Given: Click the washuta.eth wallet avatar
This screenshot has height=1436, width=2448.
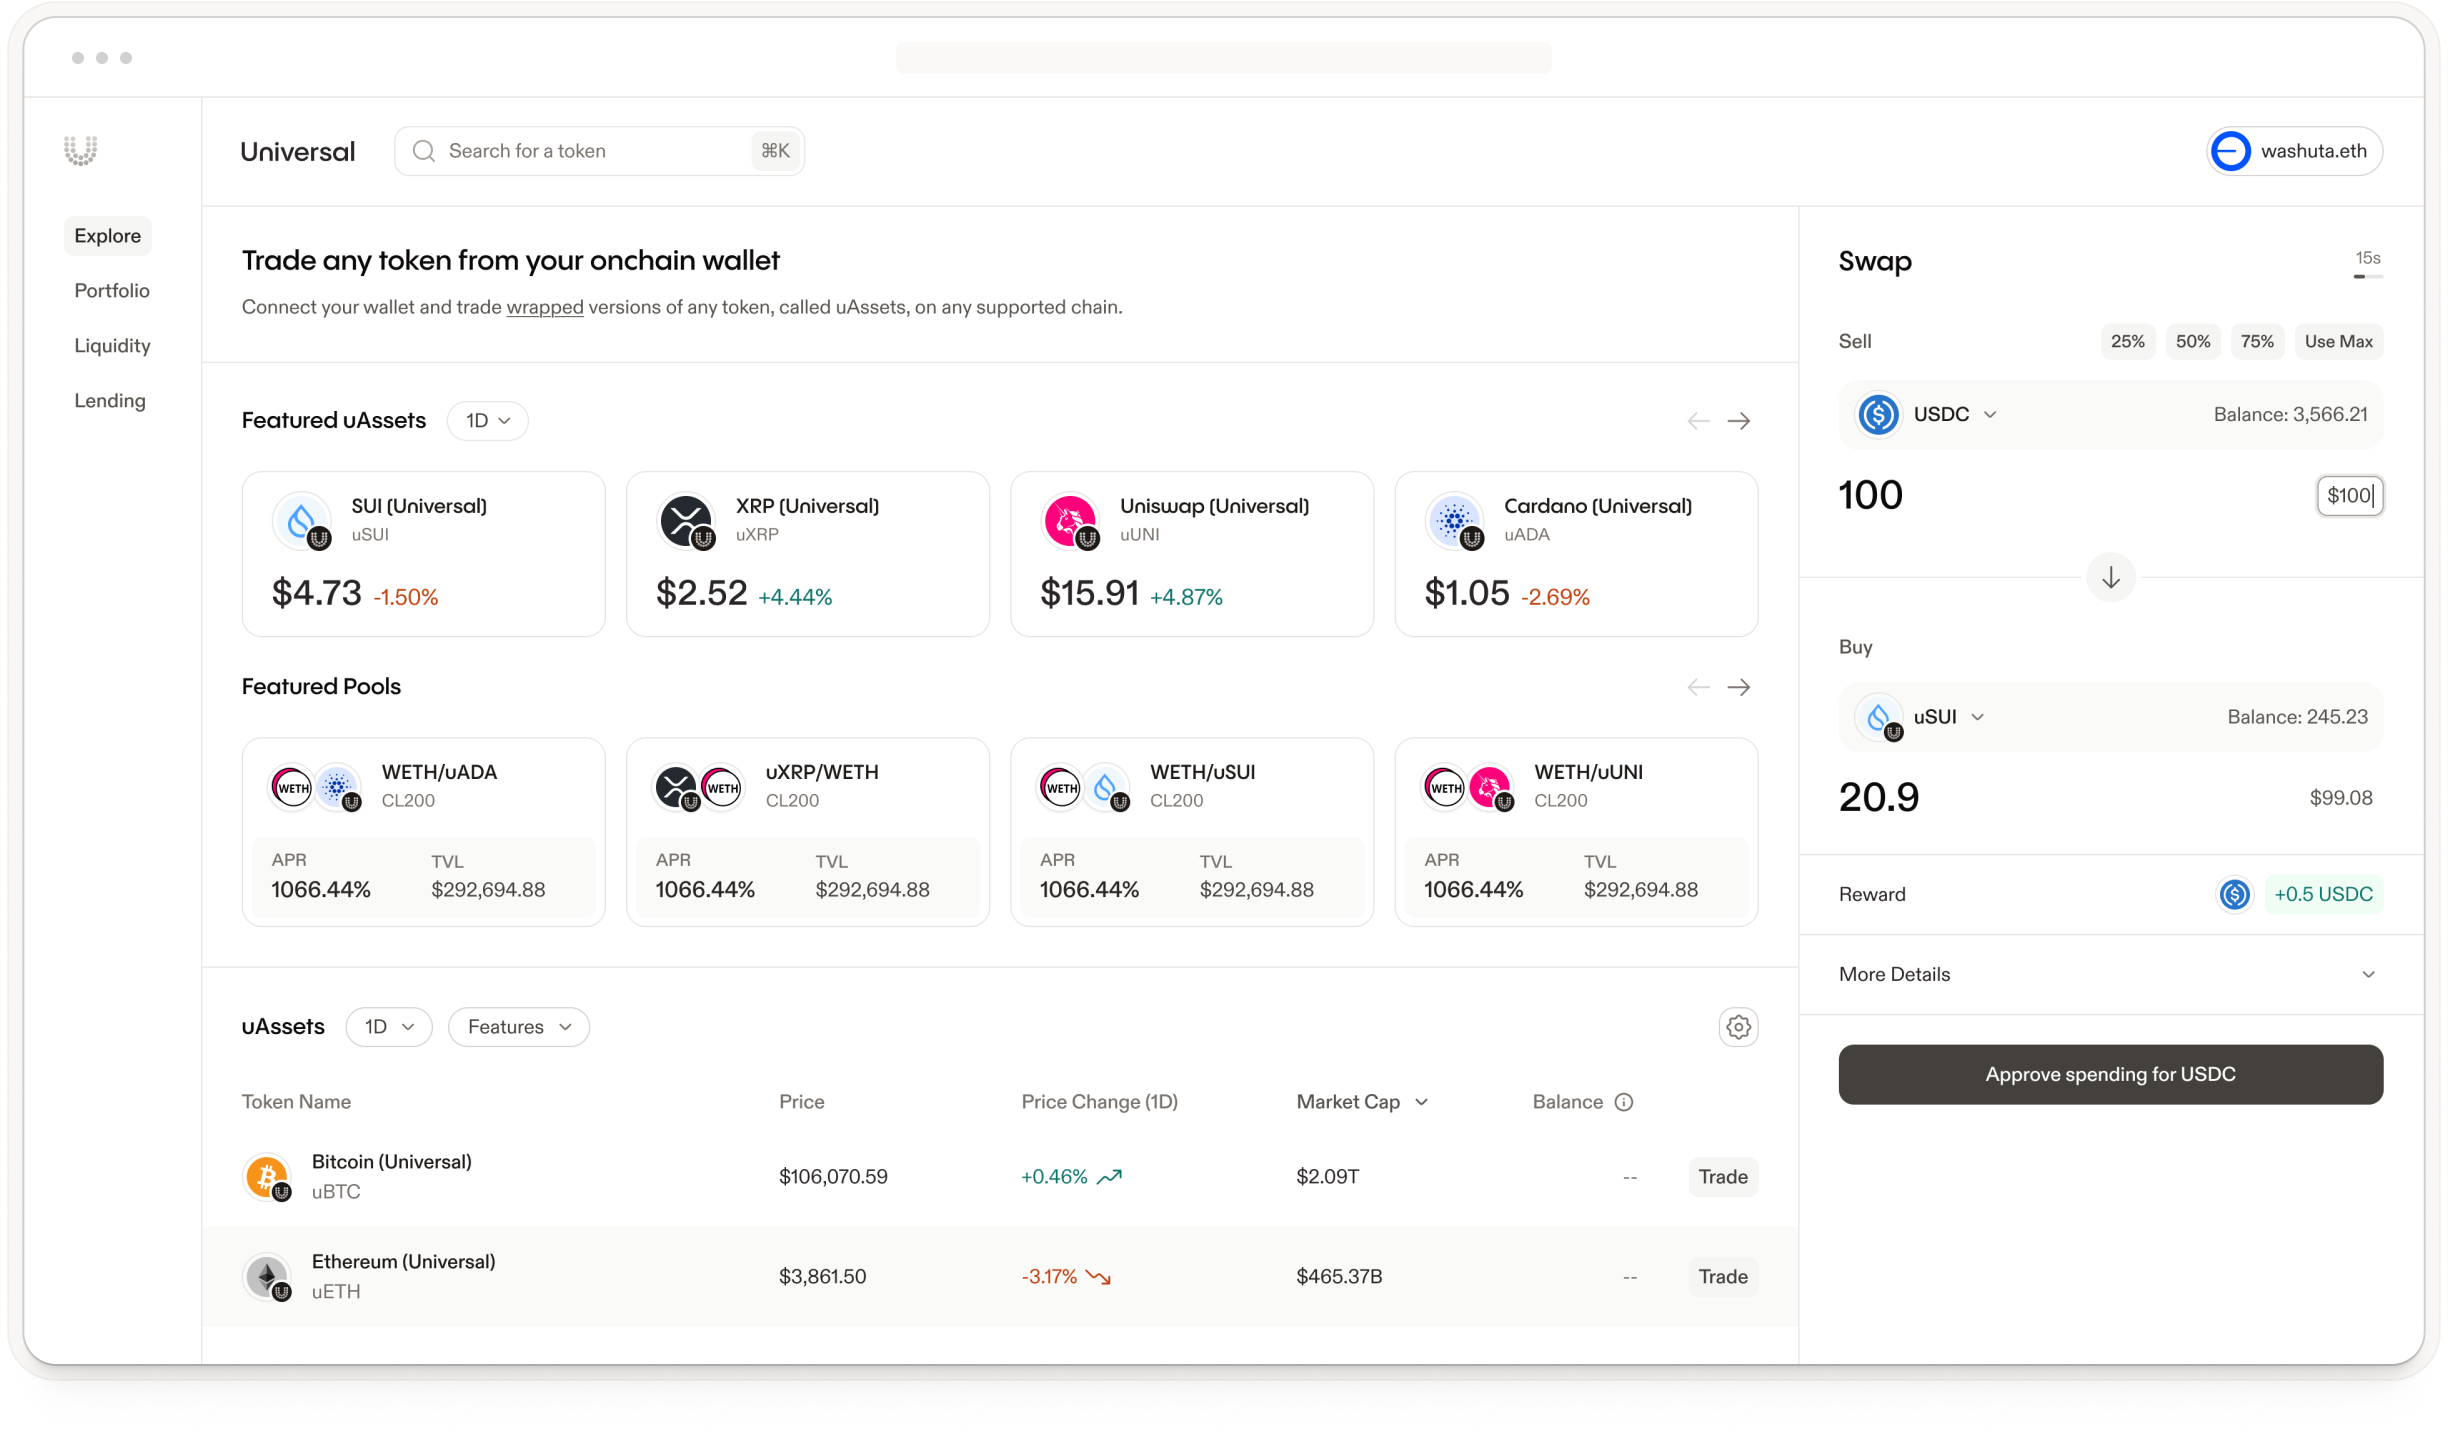Looking at the screenshot, I should click(2230, 151).
